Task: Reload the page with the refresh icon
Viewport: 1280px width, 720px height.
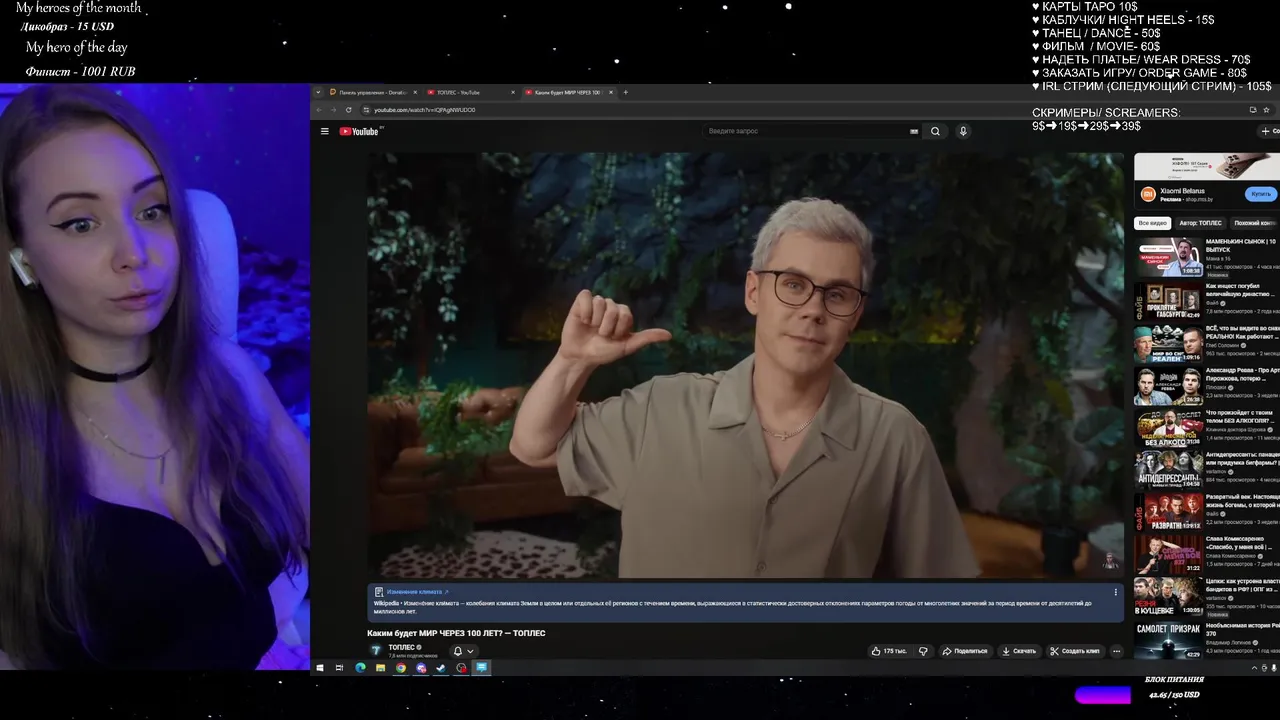Action: click(x=348, y=110)
